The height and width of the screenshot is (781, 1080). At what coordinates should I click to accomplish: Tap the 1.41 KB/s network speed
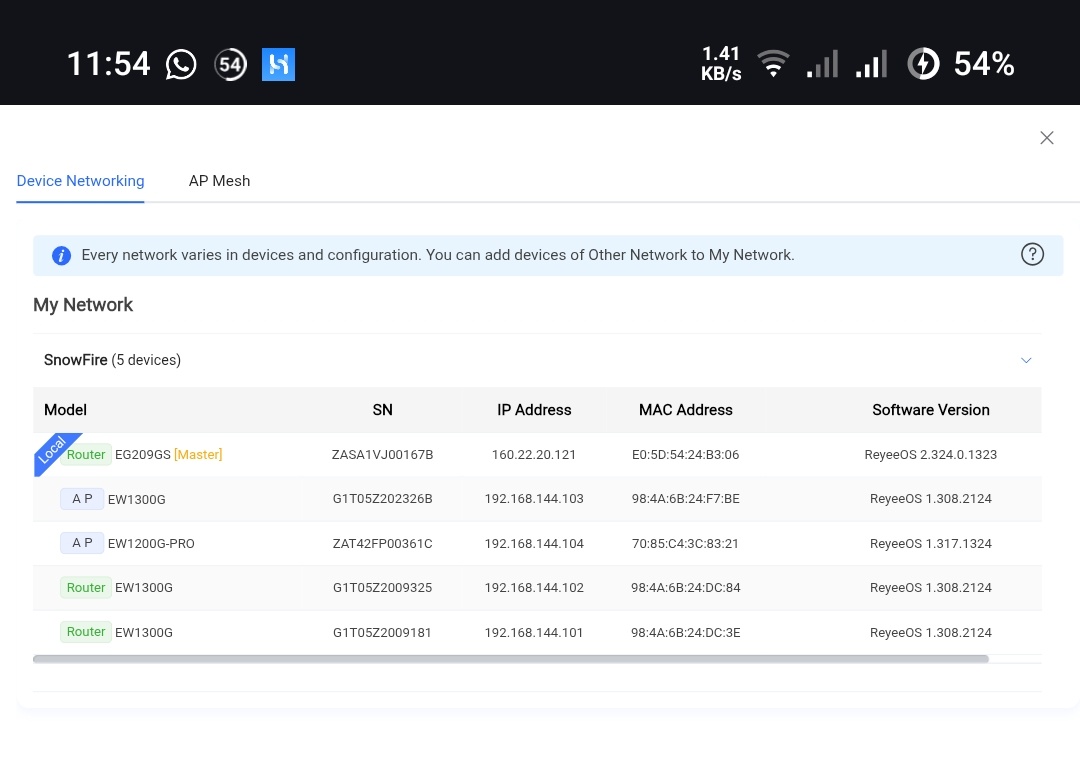[721, 63]
